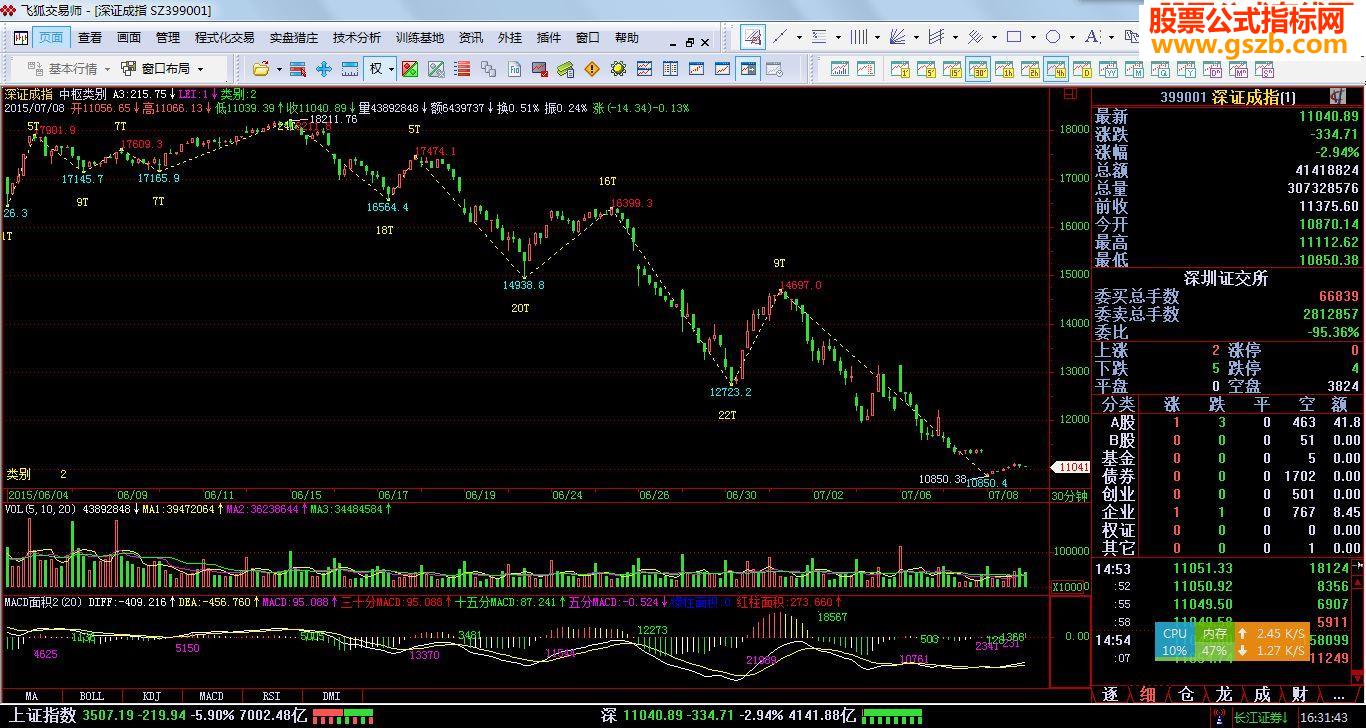Click the 页面 button
This screenshot has width=1366, height=728.
(51, 38)
